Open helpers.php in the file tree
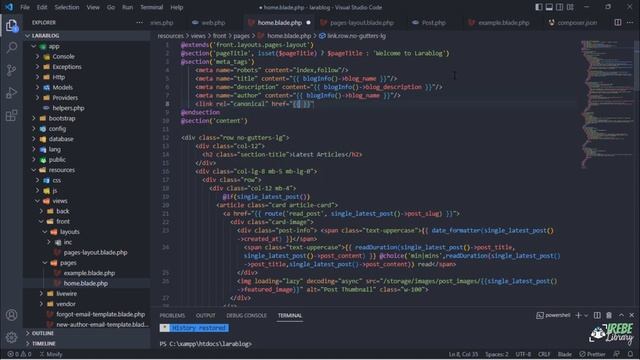 [x=87, y=108]
